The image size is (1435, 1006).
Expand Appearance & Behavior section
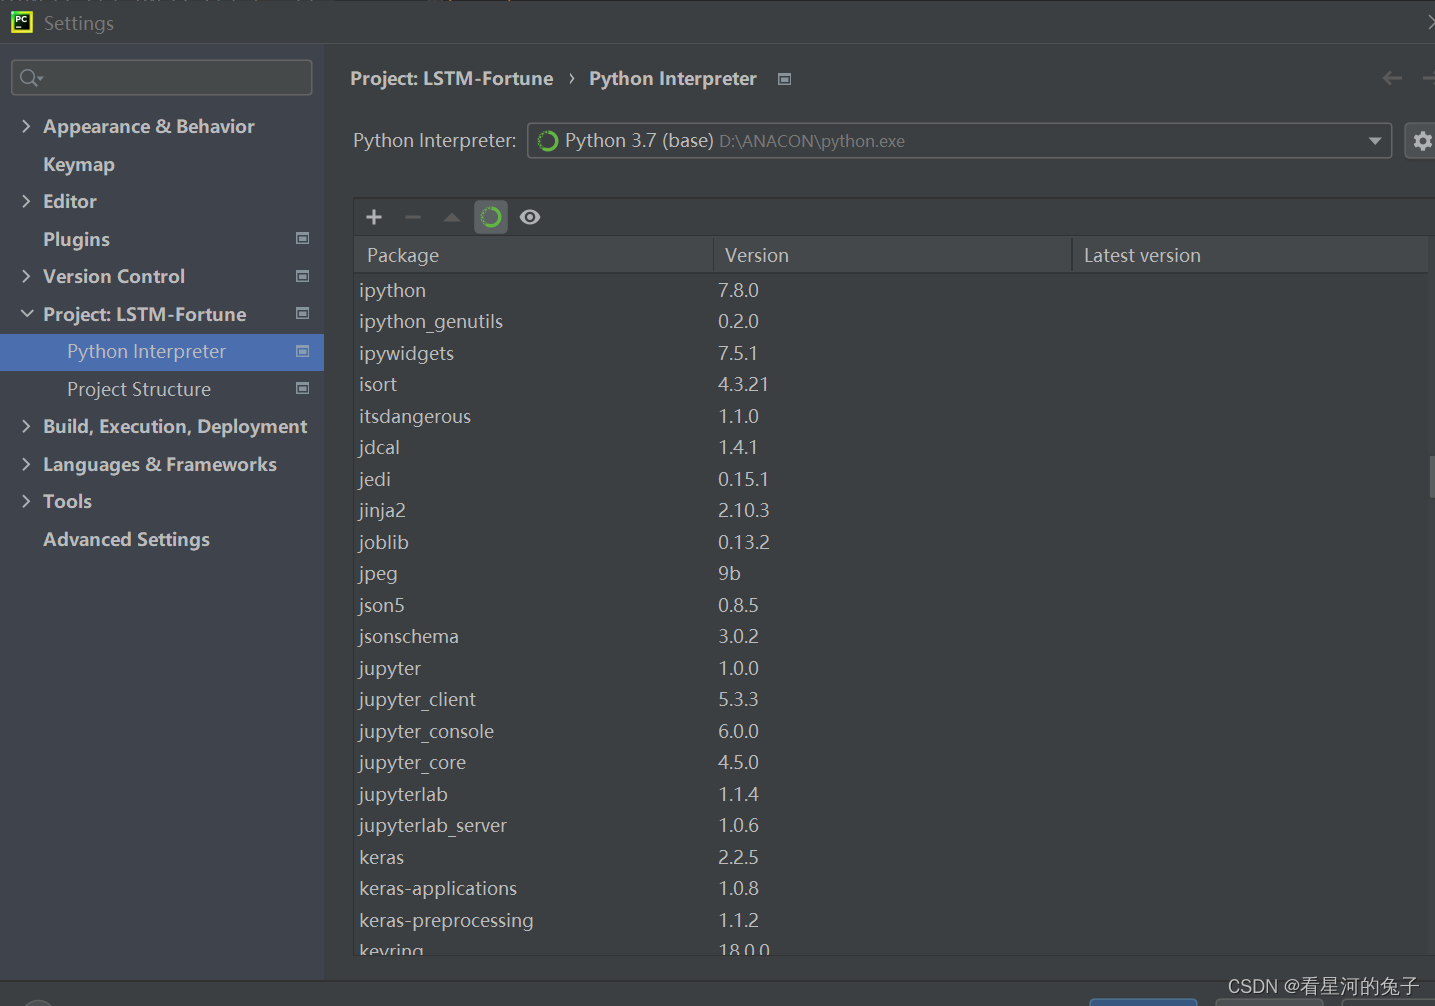click(x=26, y=126)
